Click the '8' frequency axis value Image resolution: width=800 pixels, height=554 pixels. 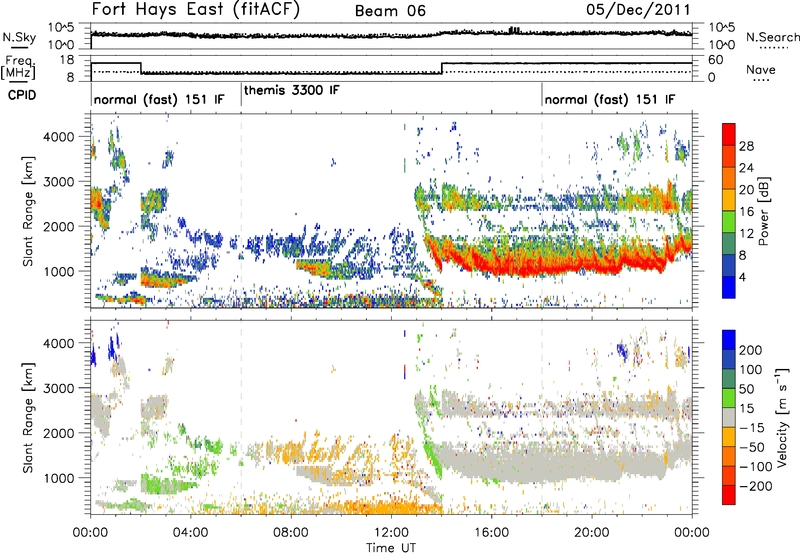point(70,78)
